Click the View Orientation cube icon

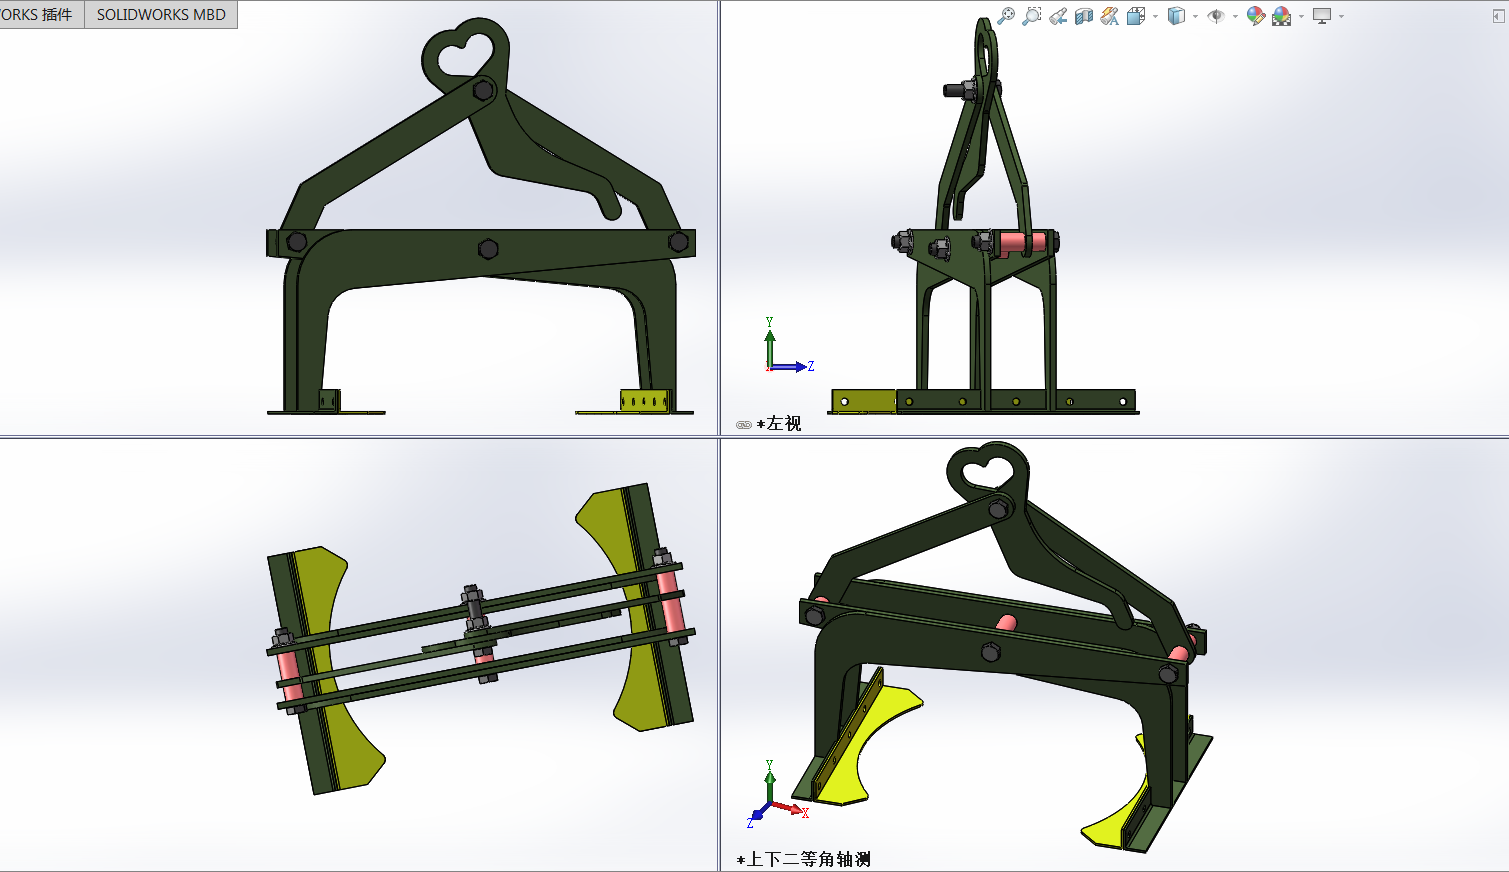[x=1136, y=16]
